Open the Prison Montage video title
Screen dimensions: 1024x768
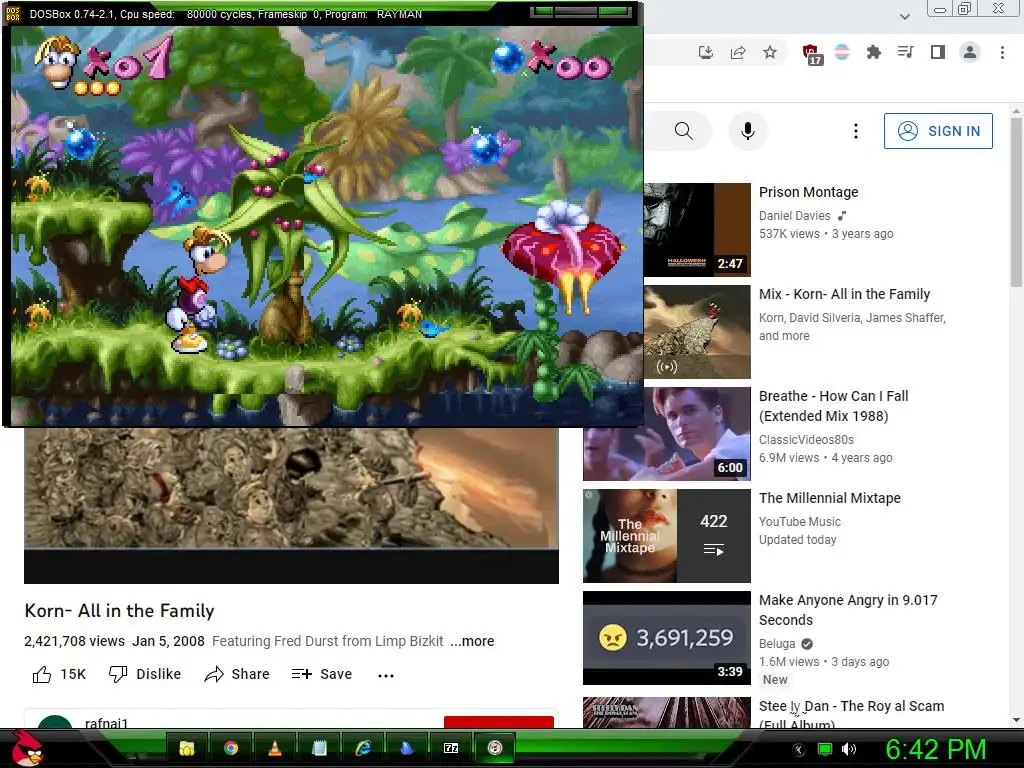[x=808, y=192]
